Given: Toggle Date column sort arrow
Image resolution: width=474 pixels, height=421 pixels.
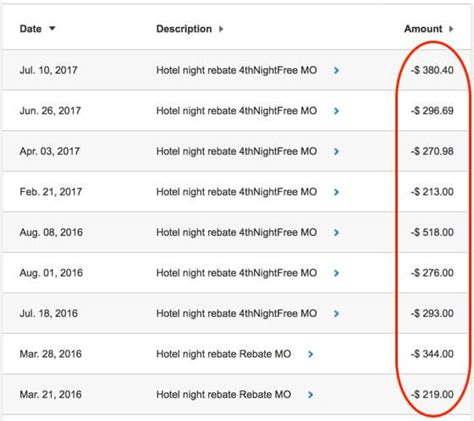Looking at the screenshot, I should [x=52, y=29].
